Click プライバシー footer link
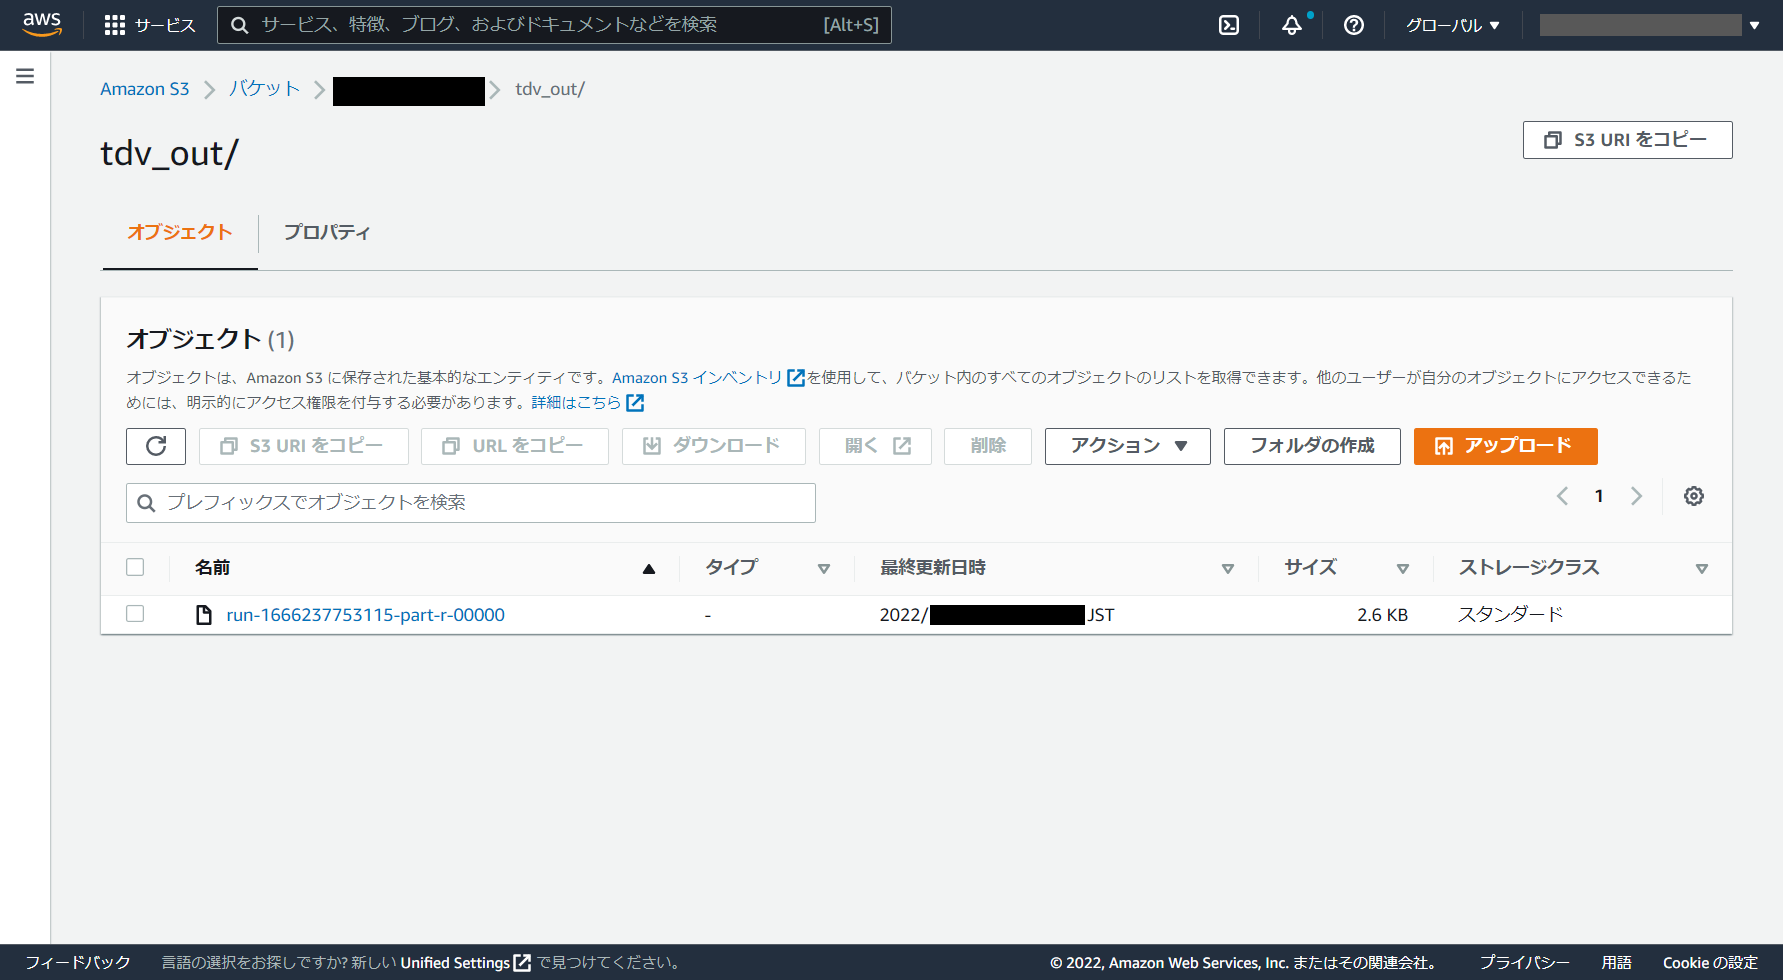 click(x=1524, y=962)
